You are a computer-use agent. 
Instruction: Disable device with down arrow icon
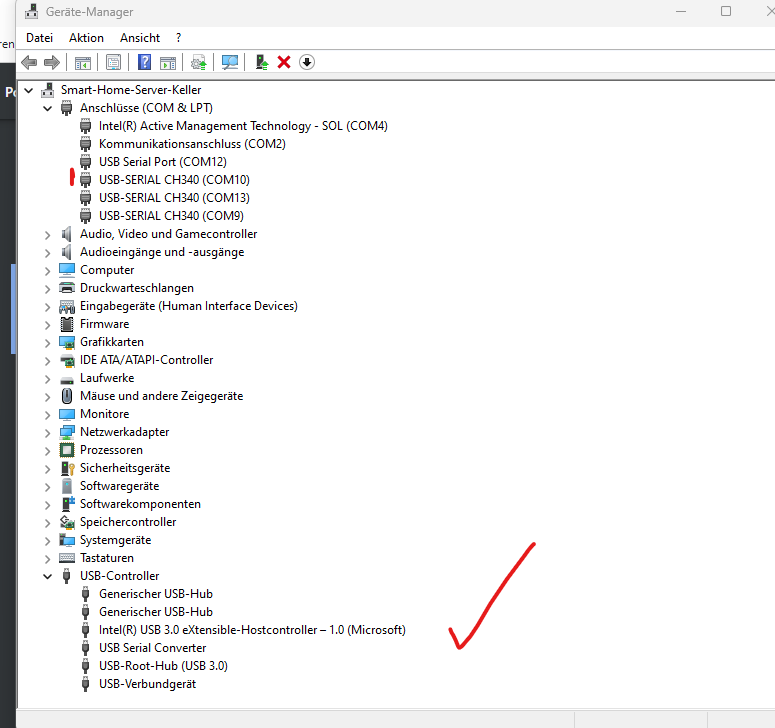tap(307, 62)
